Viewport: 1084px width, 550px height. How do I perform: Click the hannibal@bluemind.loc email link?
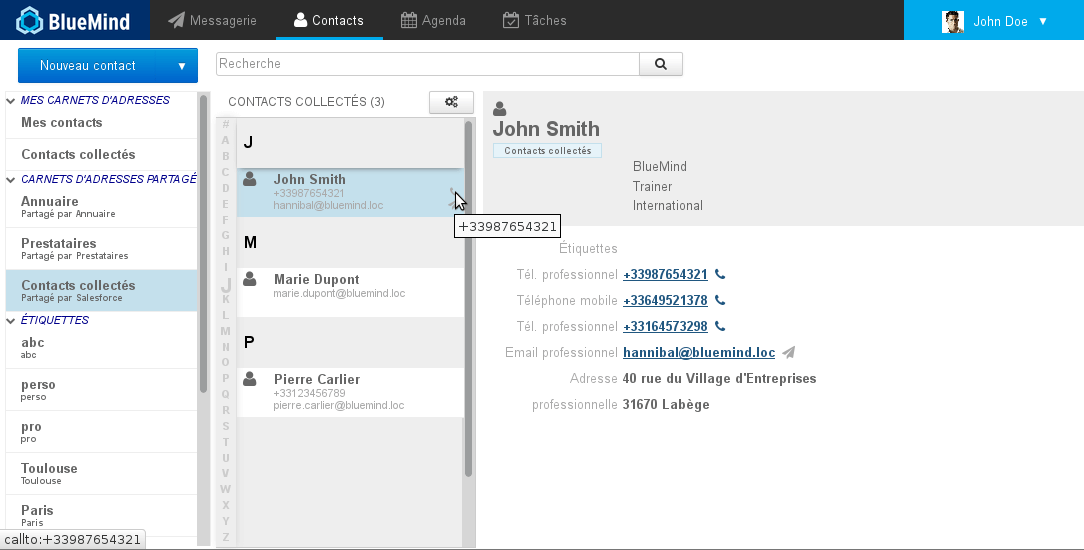pyautogui.click(x=699, y=353)
